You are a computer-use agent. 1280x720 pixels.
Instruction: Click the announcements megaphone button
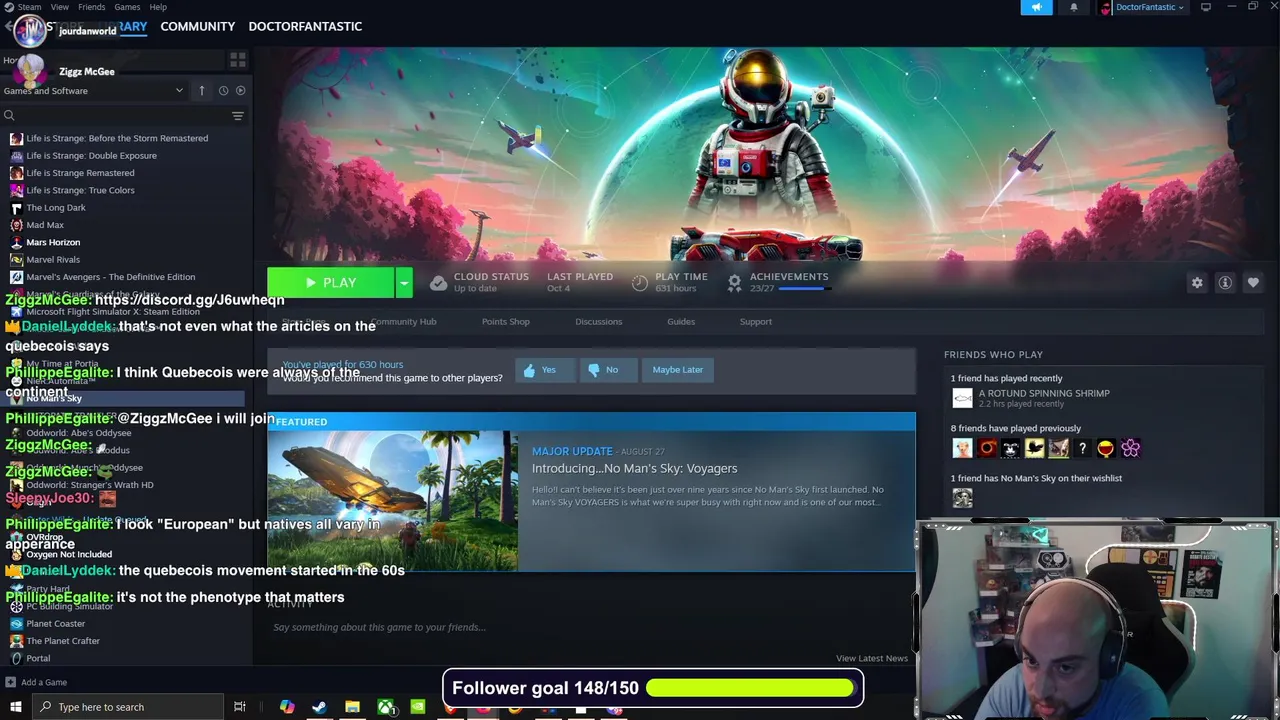(x=1036, y=7)
